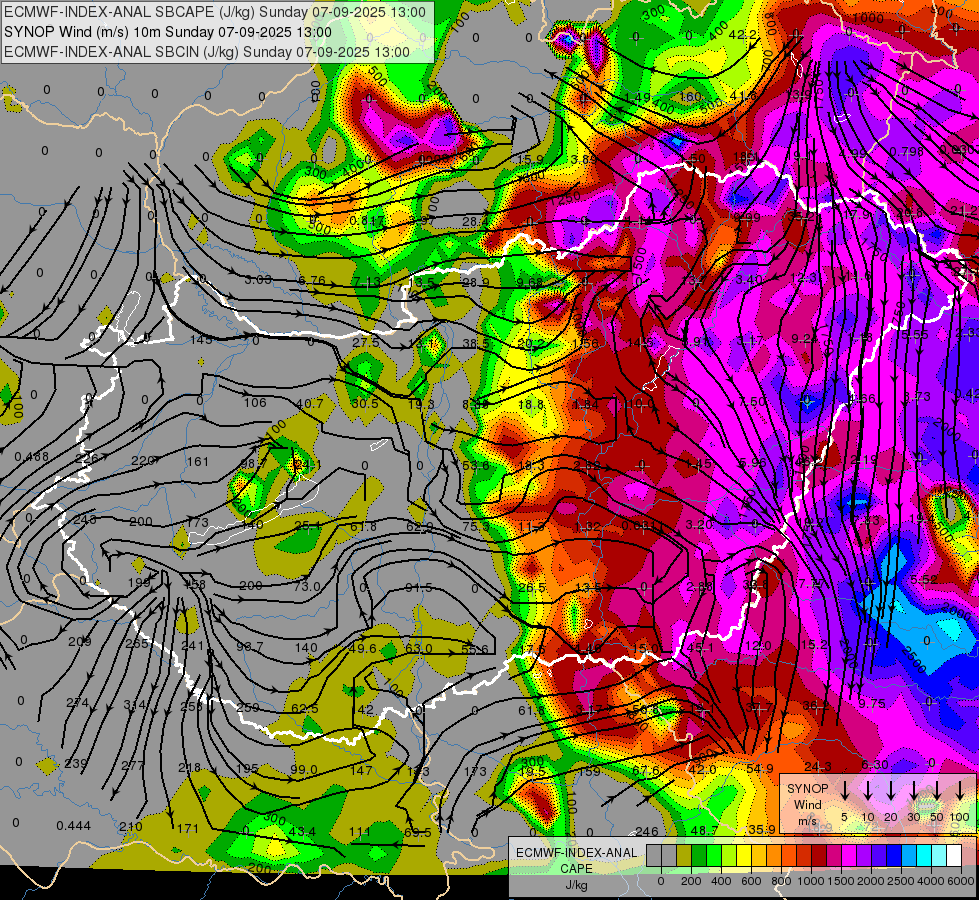Click the pure blue CAPE legend swatch
The height and width of the screenshot is (900, 979).
(893, 856)
